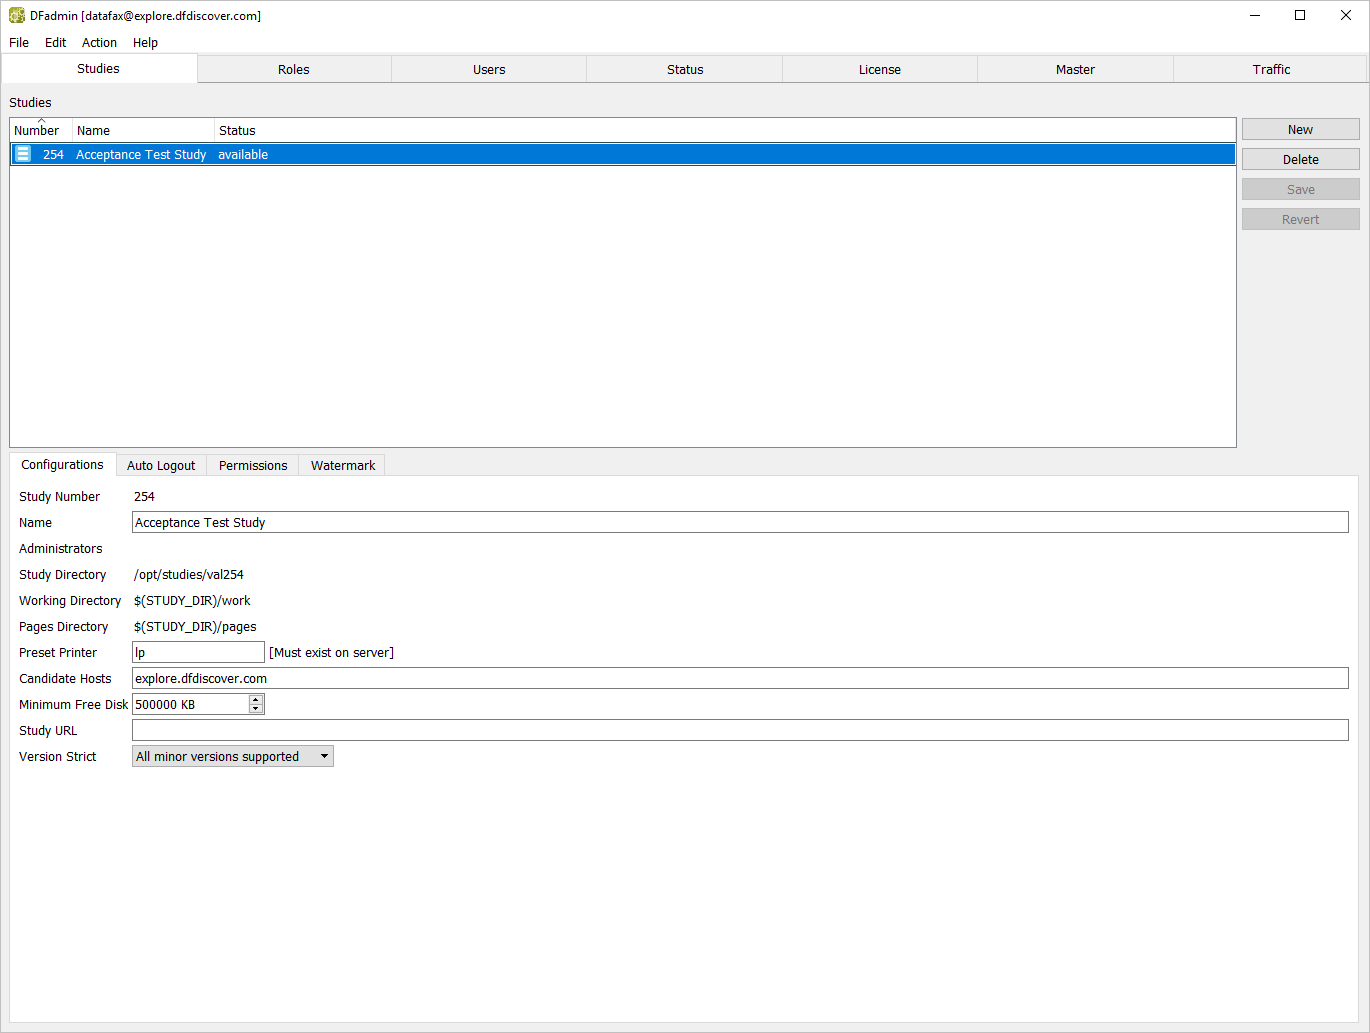Sort studies by Number column header
This screenshot has height=1033, width=1370.
[x=37, y=131]
